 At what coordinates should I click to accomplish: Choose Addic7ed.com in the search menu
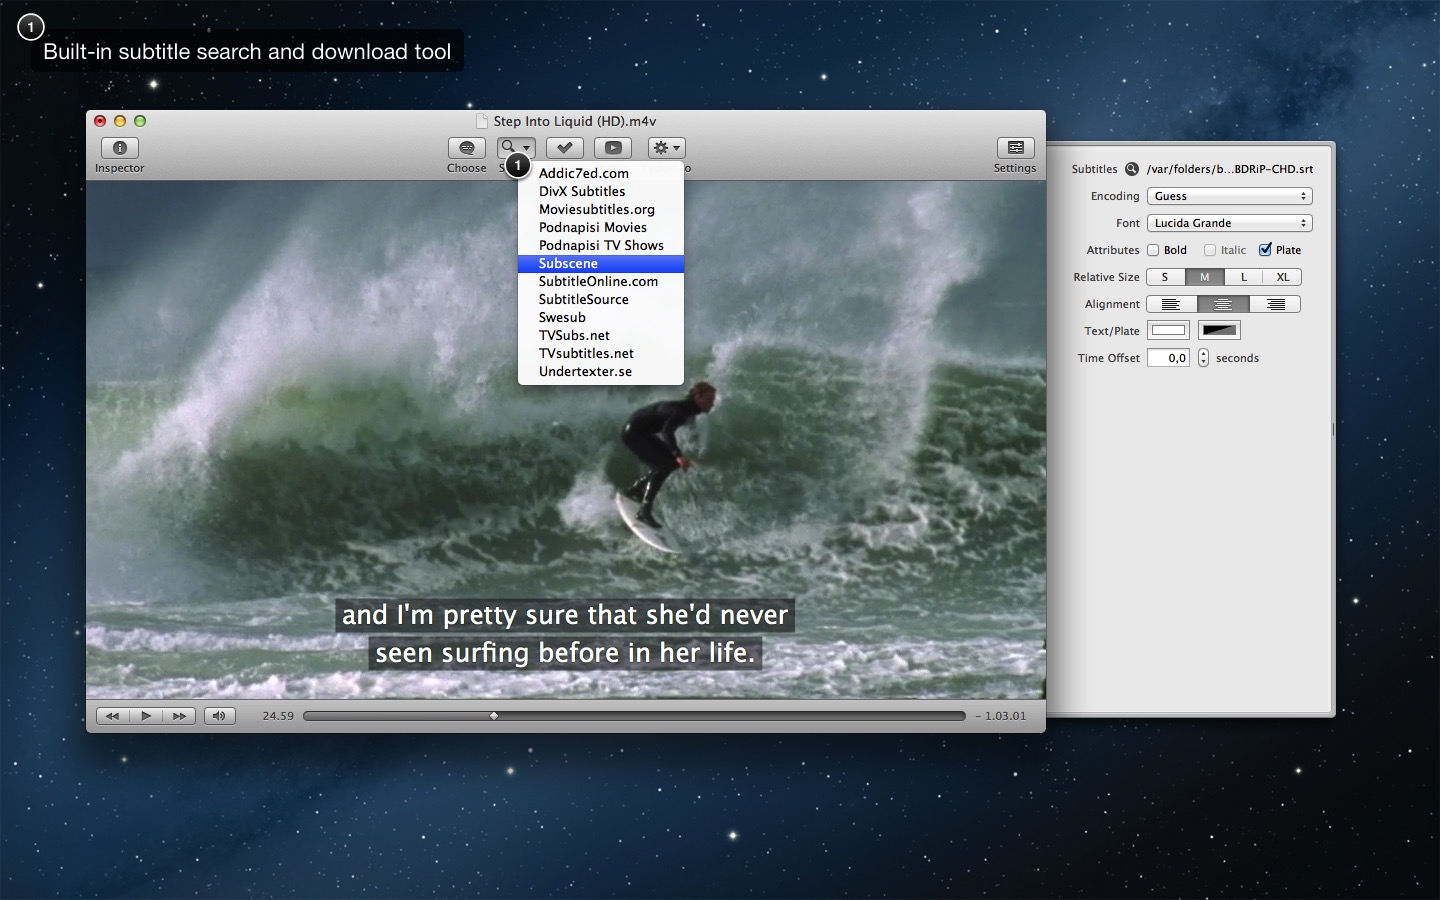584,173
